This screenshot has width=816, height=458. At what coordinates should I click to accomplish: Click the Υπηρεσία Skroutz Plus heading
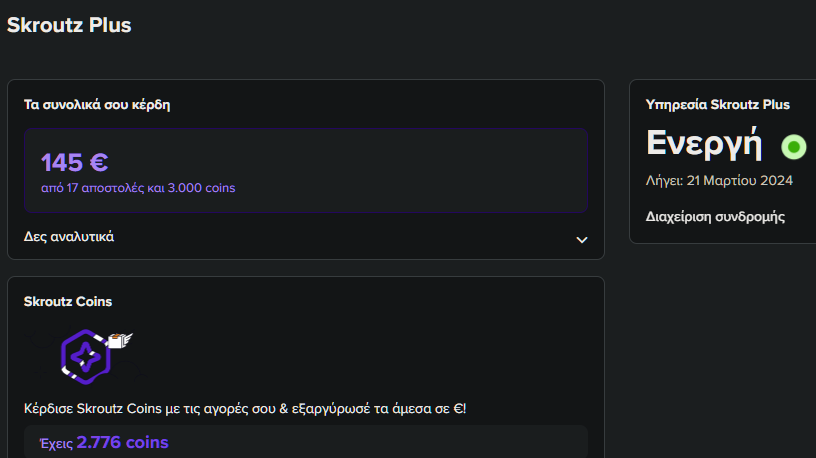718,105
